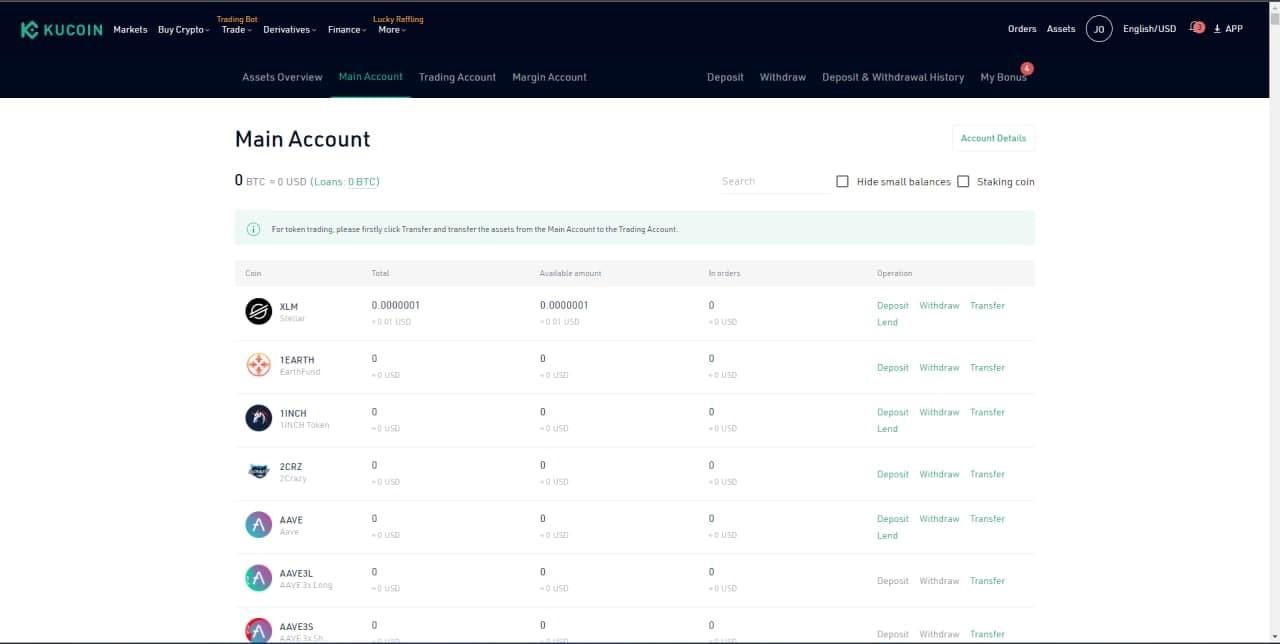Click the Loans 0 BTC link

[x=345, y=182]
